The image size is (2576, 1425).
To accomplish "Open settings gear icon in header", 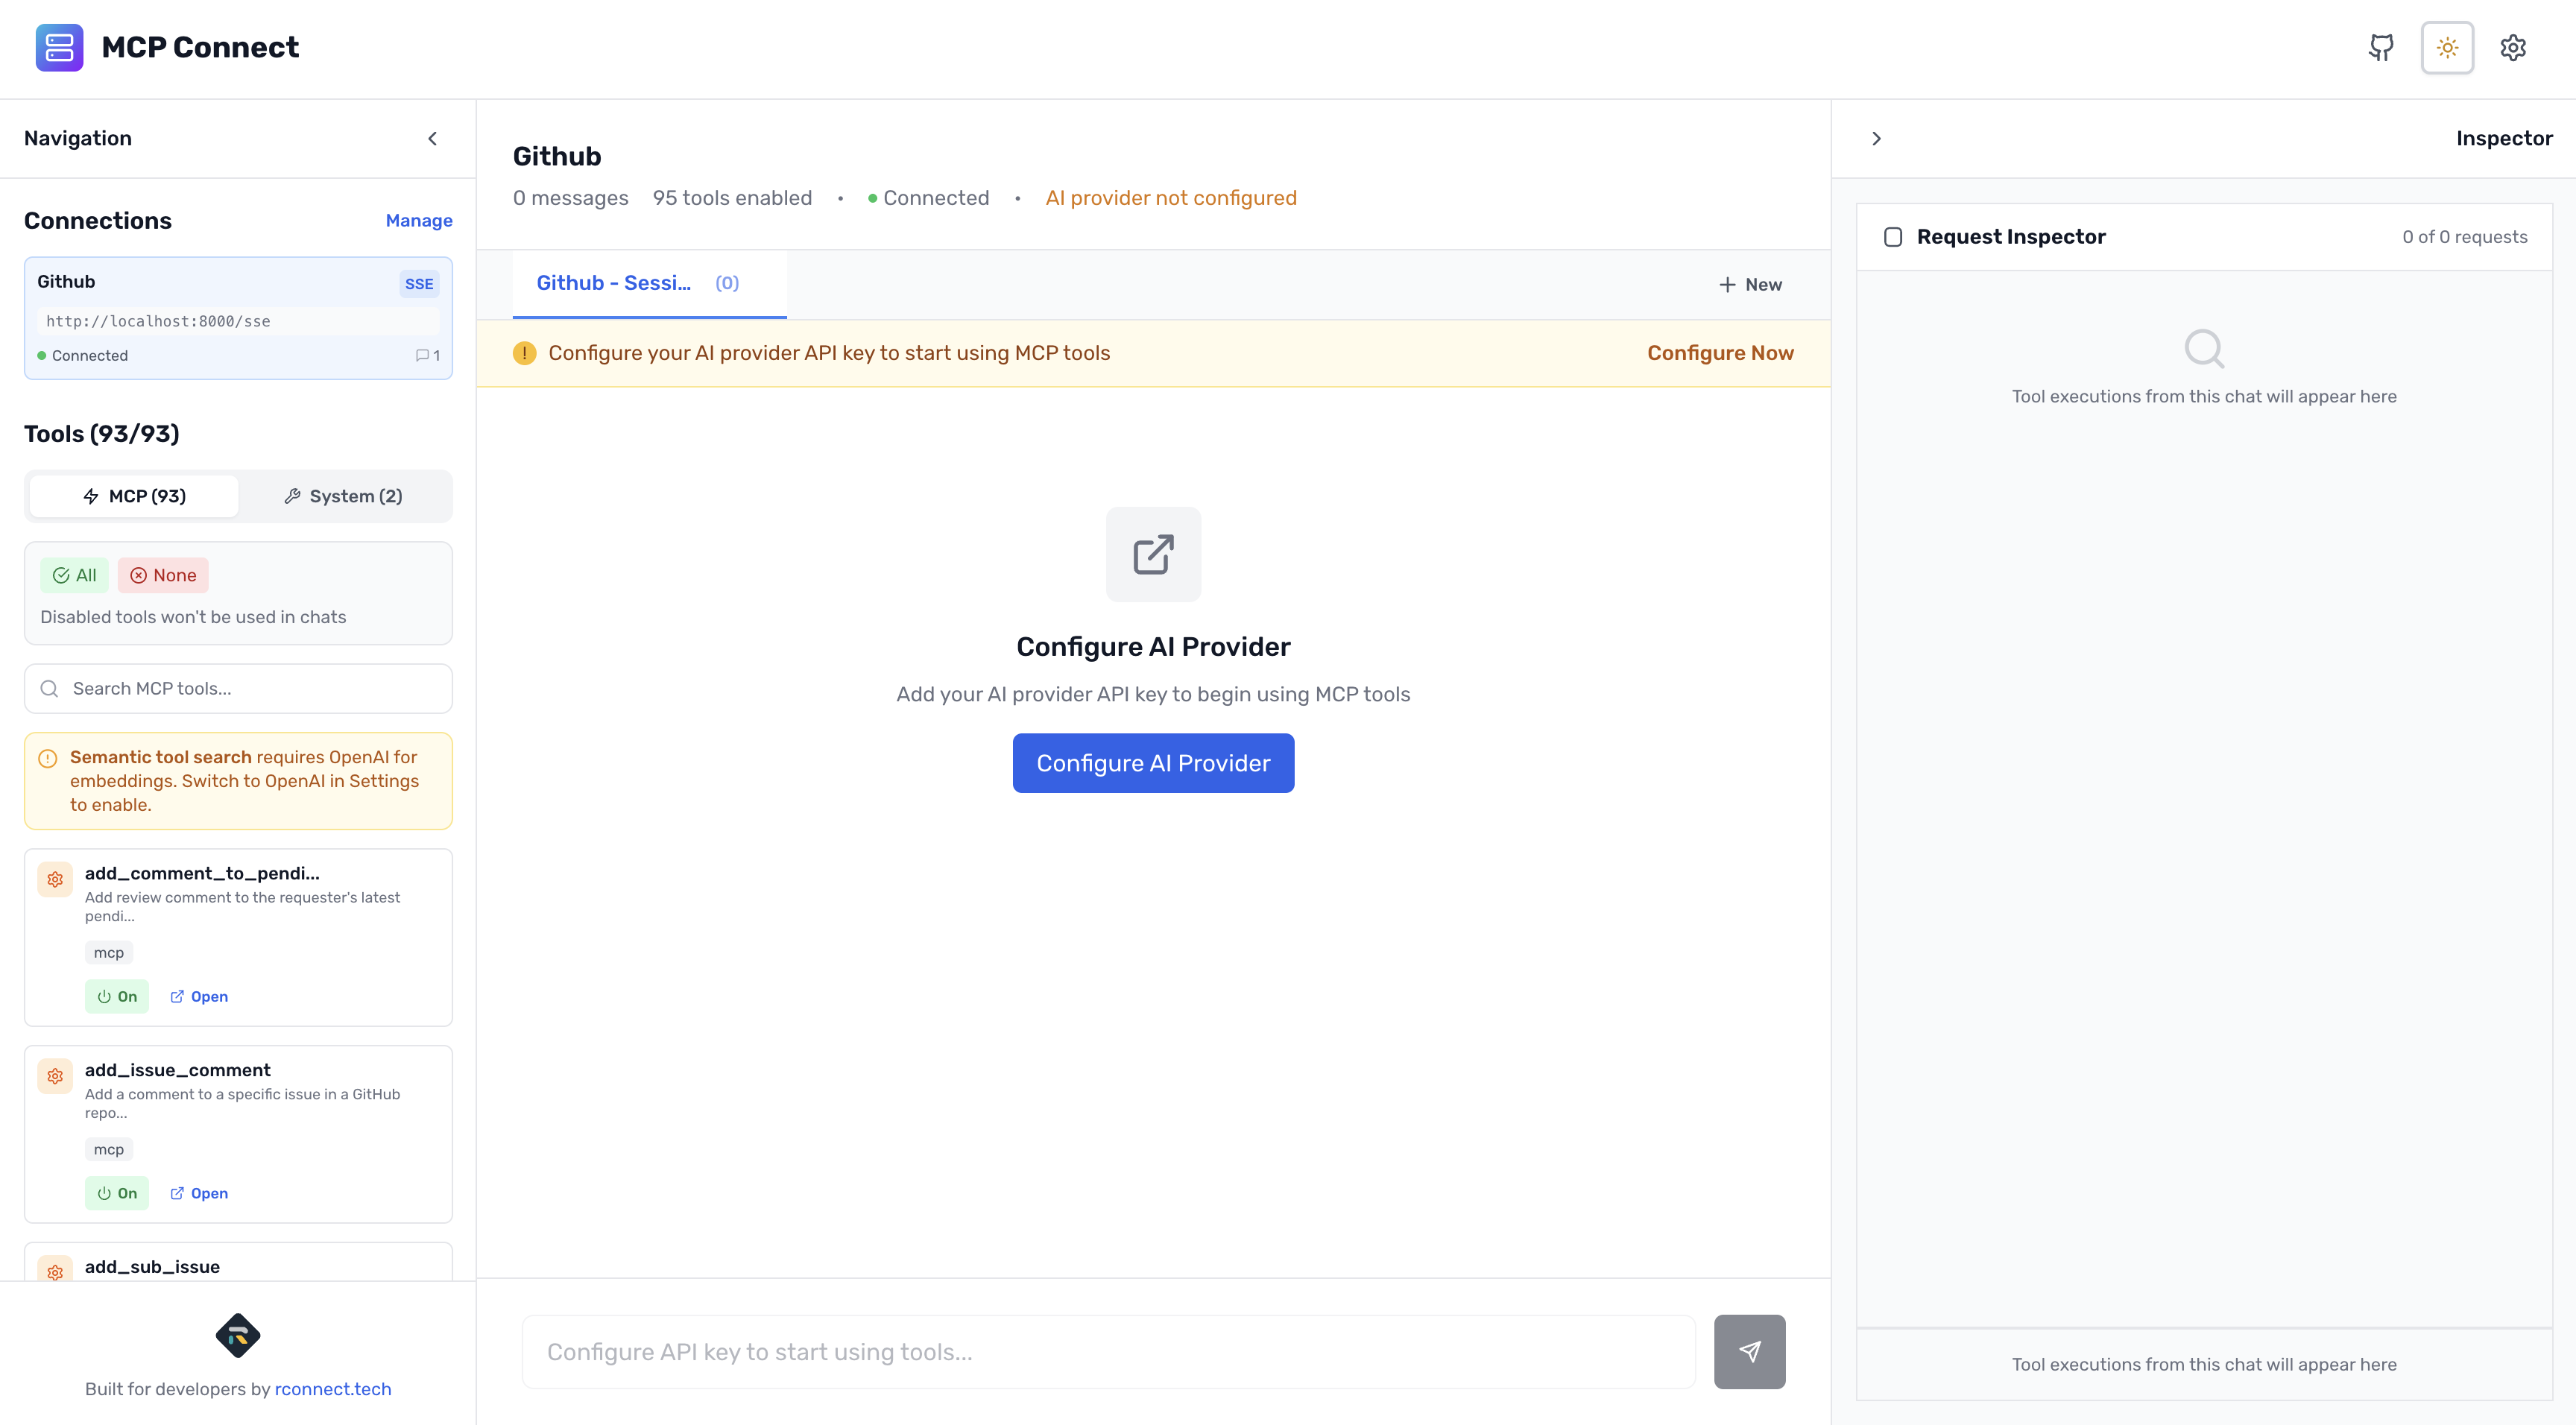I will click(2513, 47).
